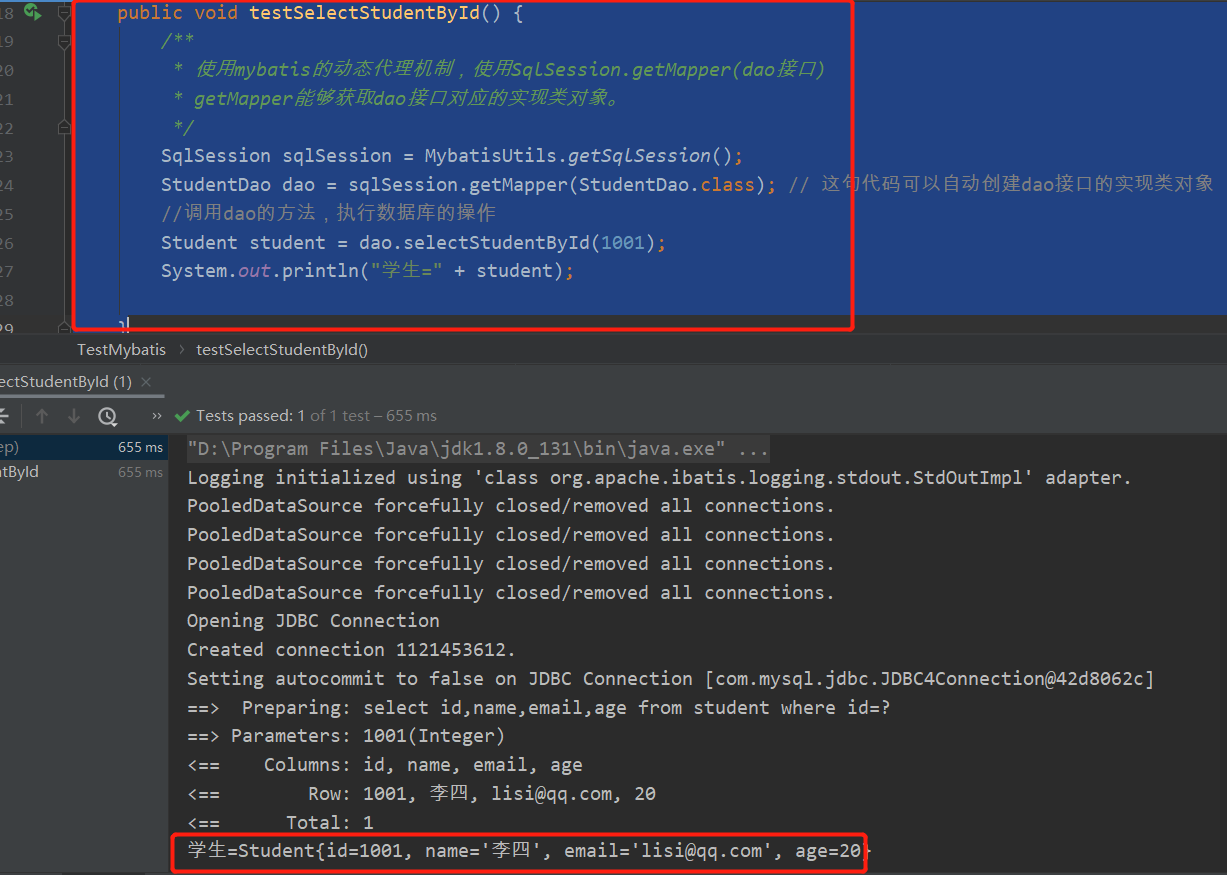Click the 使用mybatis的动态代理机制 comment line
The height and width of the screenshot is (875, 1227).
point(498,70)
